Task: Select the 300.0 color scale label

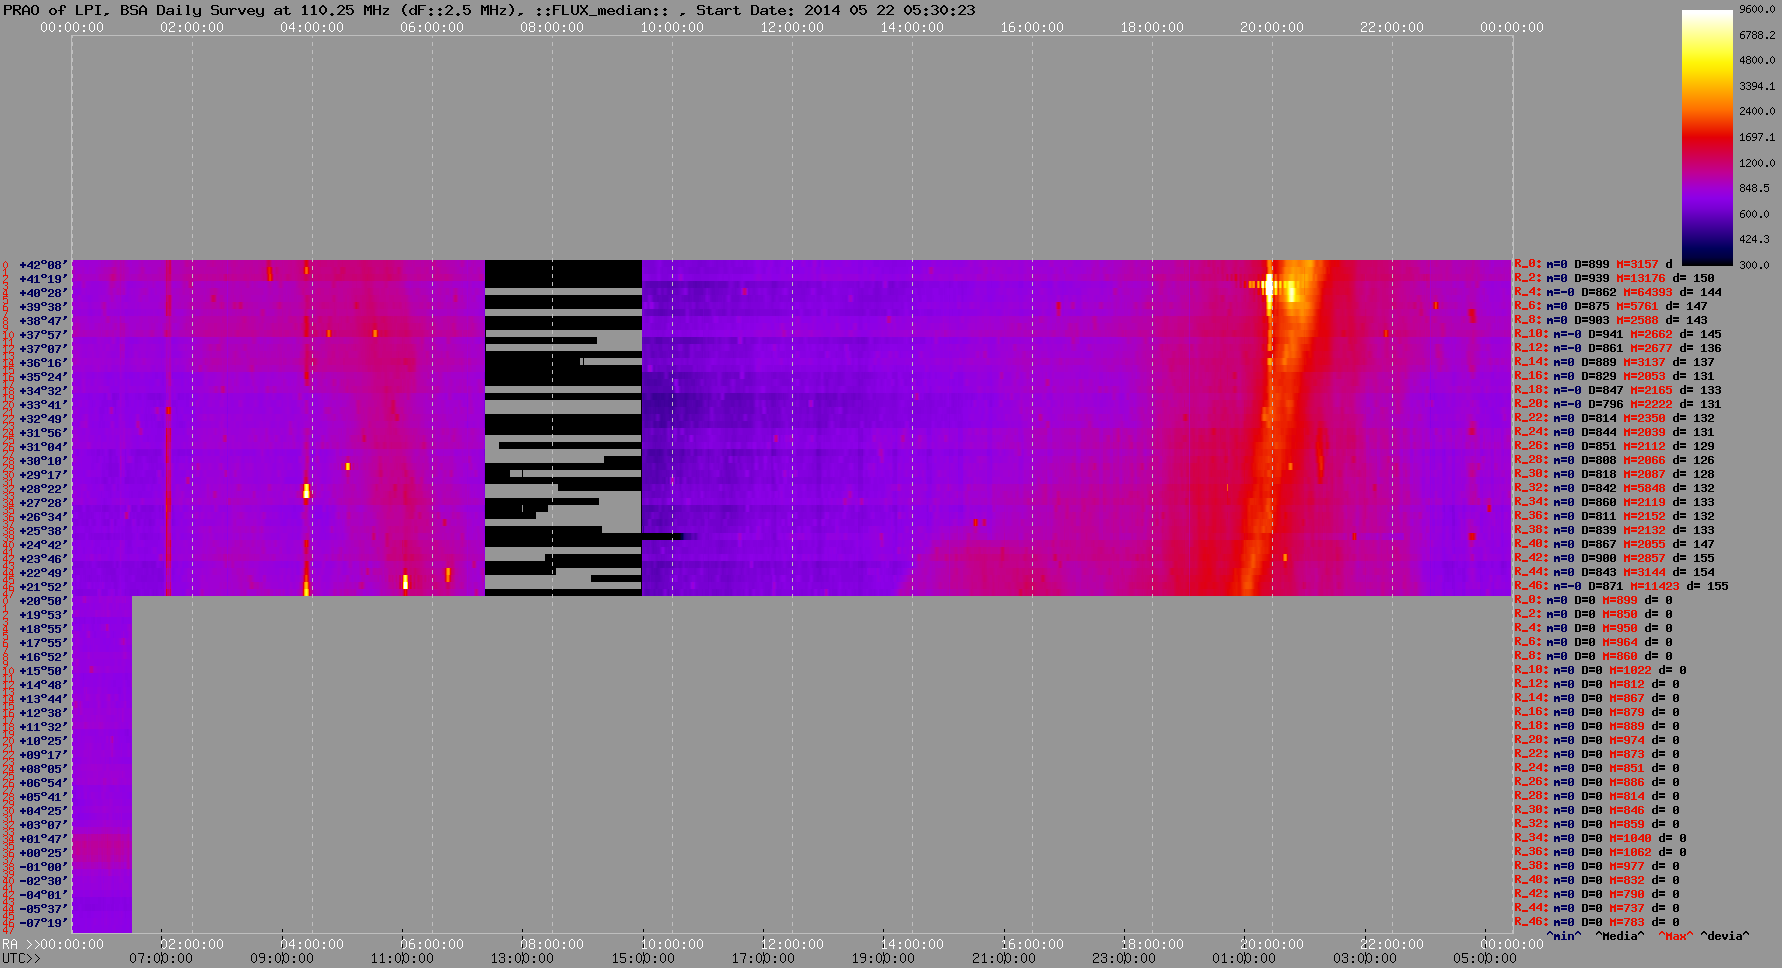Action: pyautogui.click(x=1754, y=265)
